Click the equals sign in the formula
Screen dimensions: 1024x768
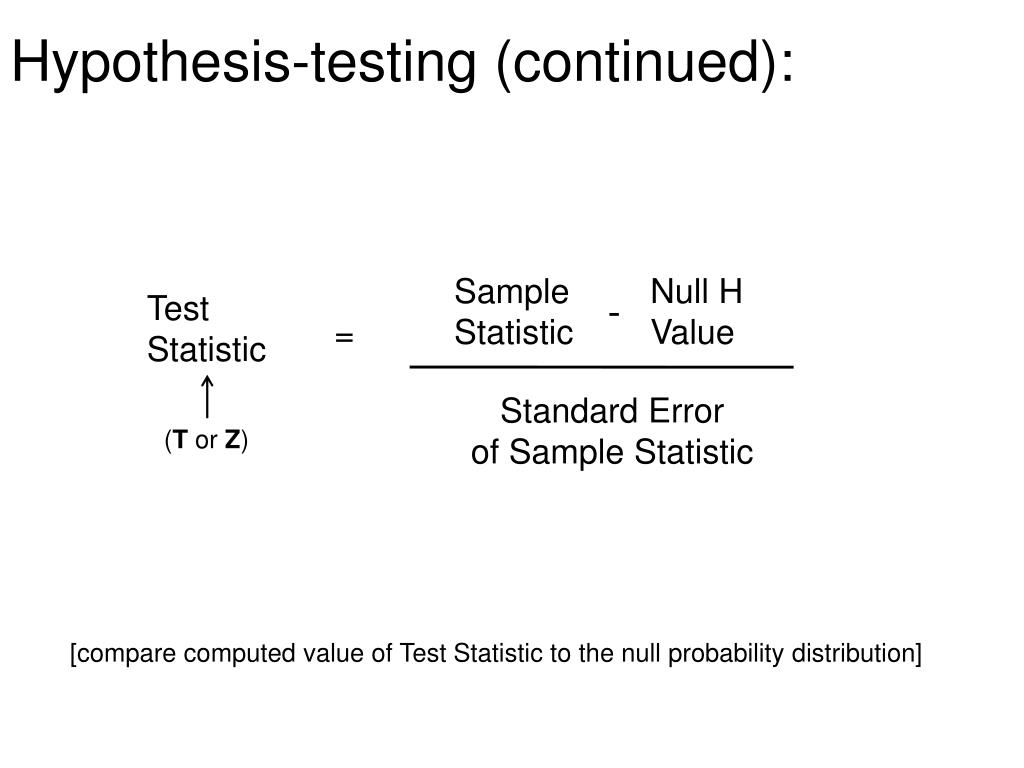344,338
